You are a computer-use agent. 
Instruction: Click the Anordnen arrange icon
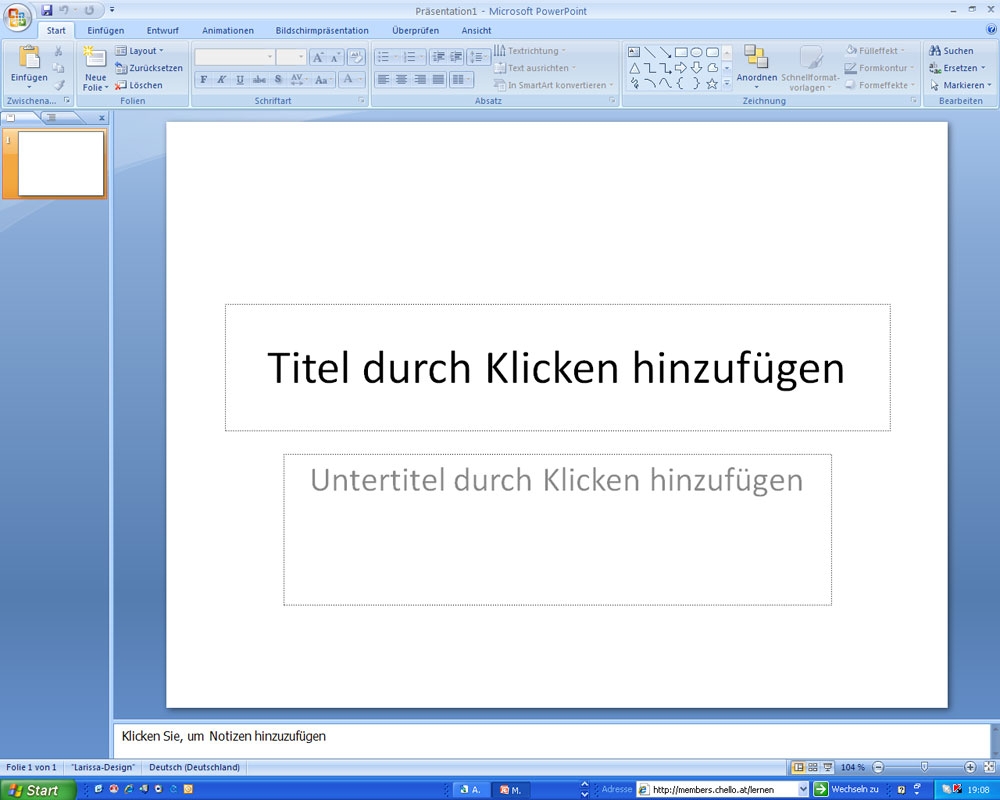point(756,57)
